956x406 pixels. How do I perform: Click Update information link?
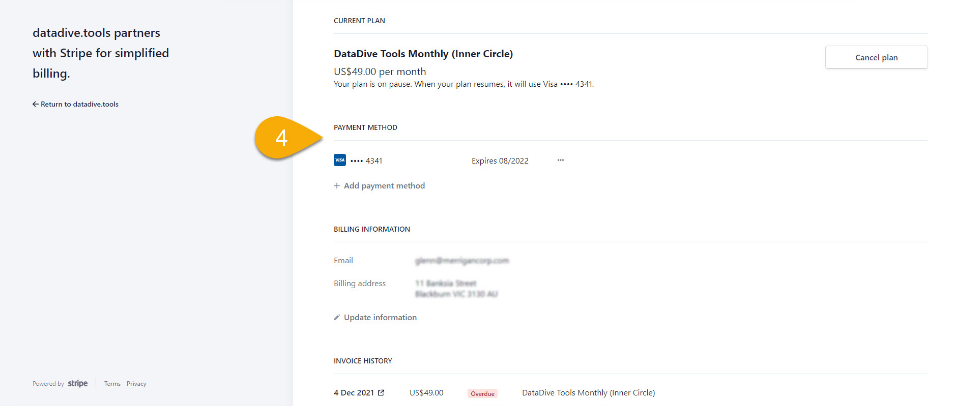pos(376,318)
